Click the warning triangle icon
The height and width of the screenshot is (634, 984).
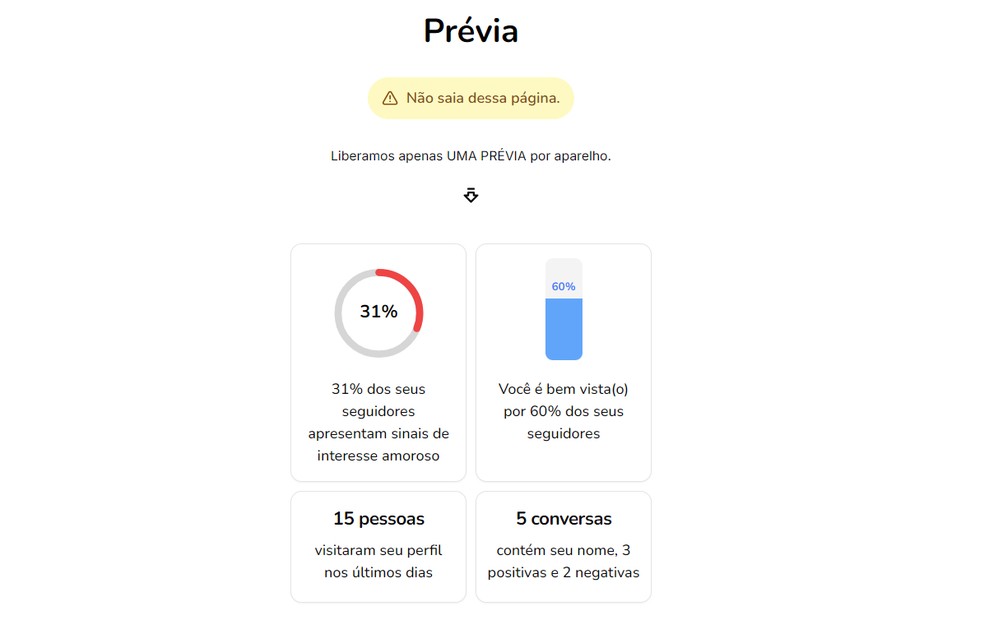(390, 98)
